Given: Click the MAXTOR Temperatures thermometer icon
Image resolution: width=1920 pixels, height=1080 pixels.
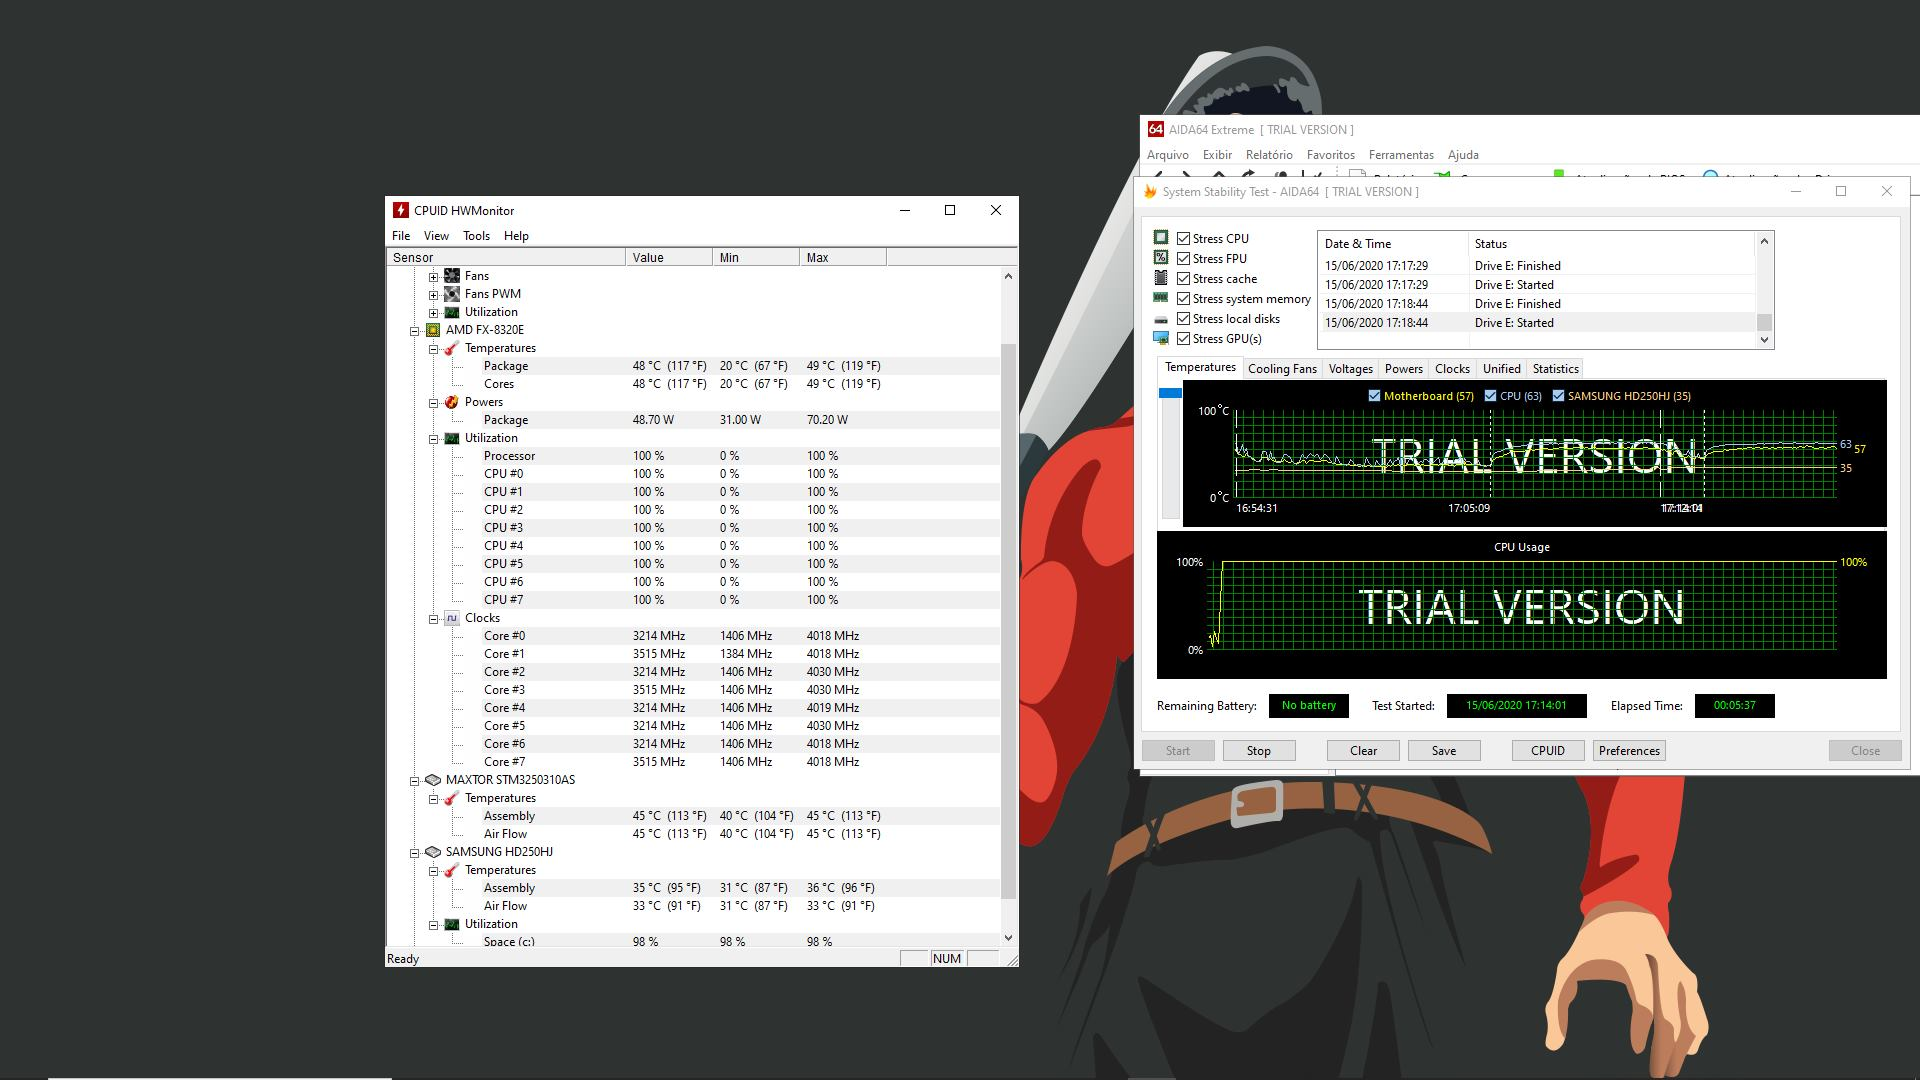Looking at the screenshot, I should point(452,798).
